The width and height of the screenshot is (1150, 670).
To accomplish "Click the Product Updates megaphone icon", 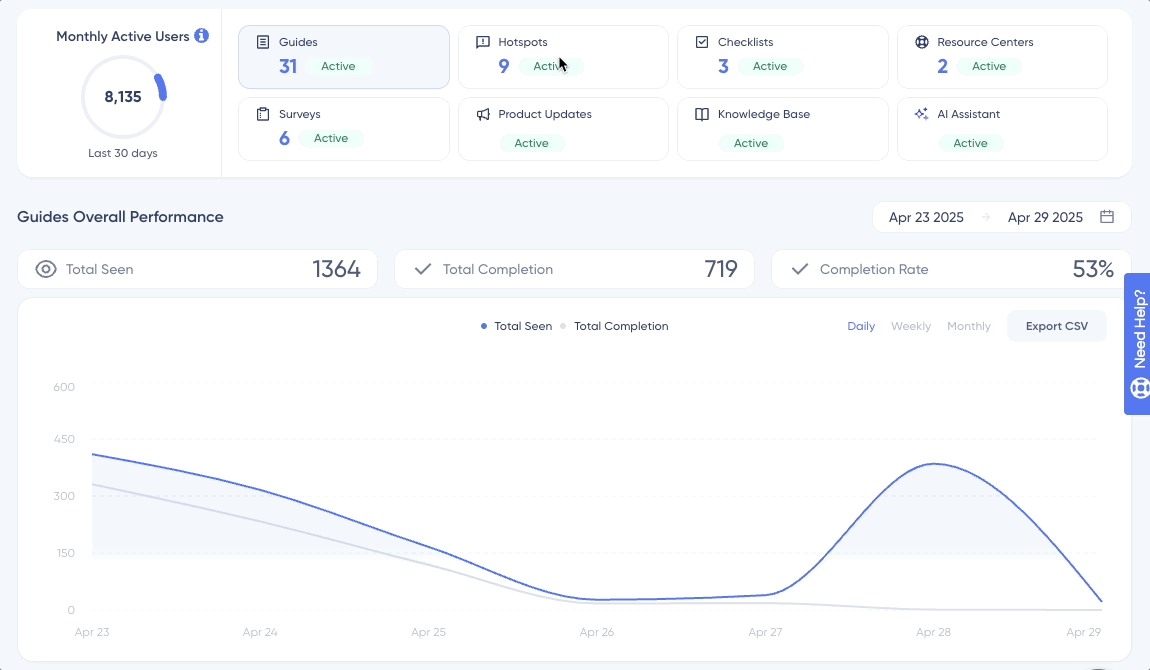I will point(483,114).
